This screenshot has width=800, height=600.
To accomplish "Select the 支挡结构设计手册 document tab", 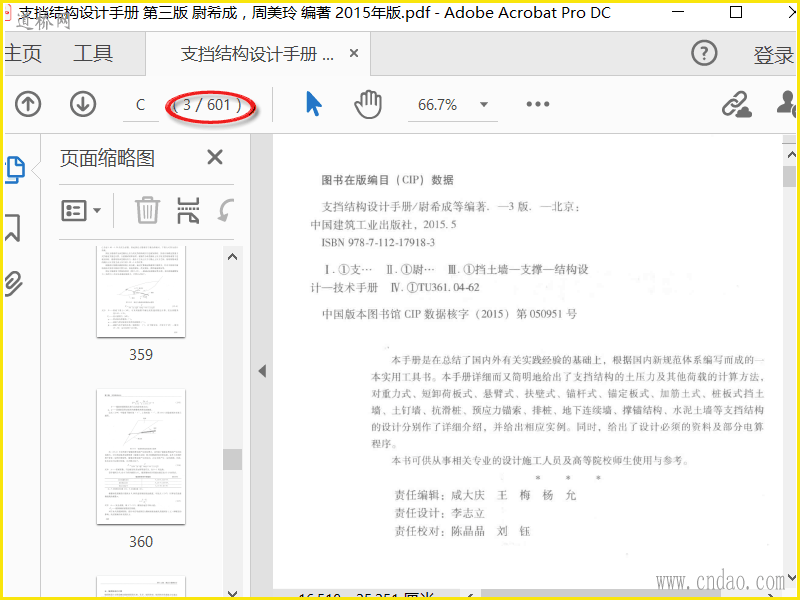I will [257, 54].
